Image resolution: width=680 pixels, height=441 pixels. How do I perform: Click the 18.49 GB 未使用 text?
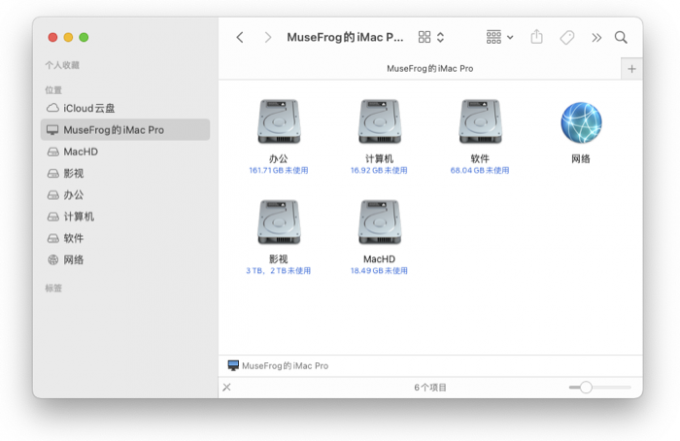379,271
